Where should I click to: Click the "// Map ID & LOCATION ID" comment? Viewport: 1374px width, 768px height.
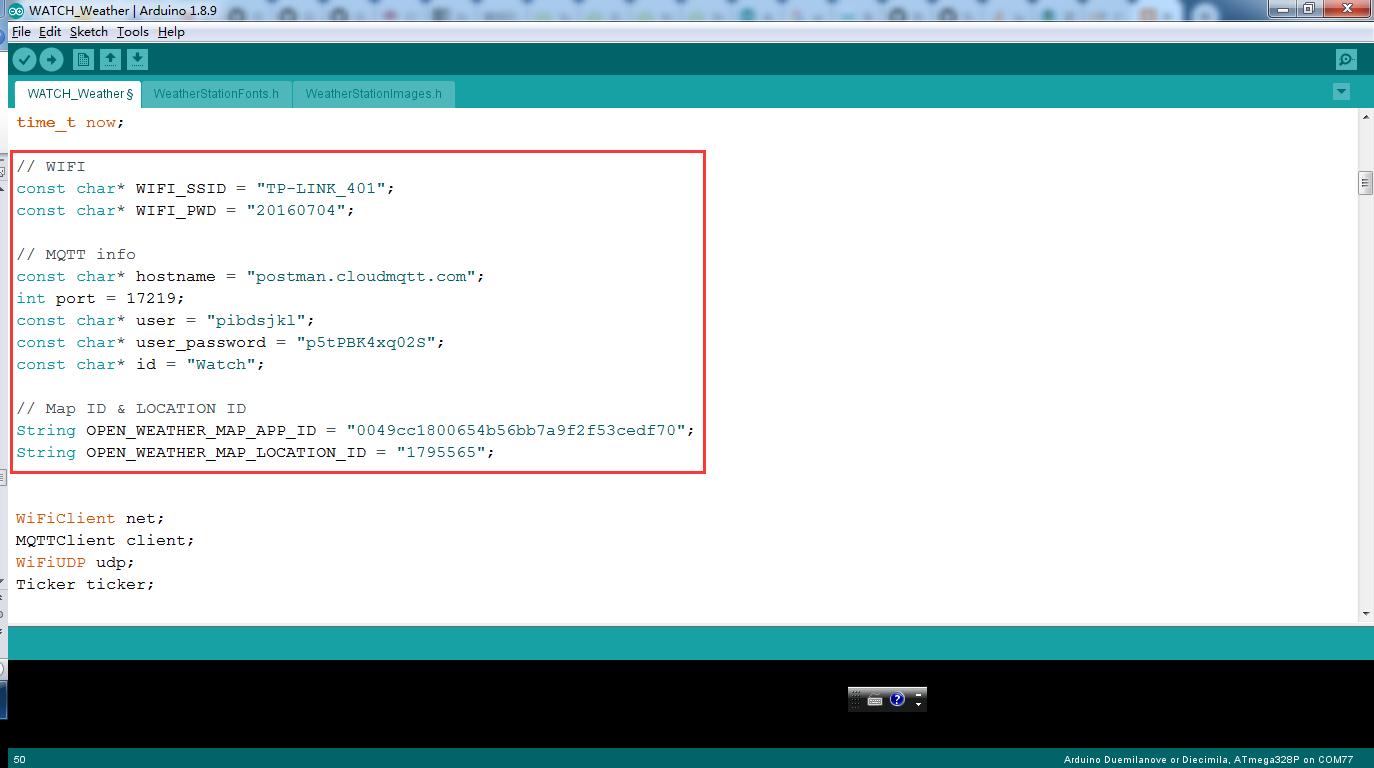(131, 408)
